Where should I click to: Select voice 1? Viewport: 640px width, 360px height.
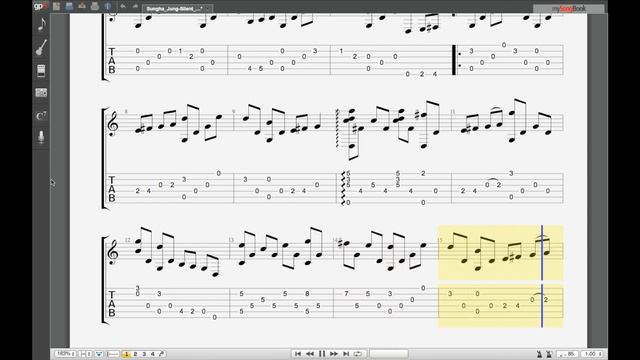127,354
